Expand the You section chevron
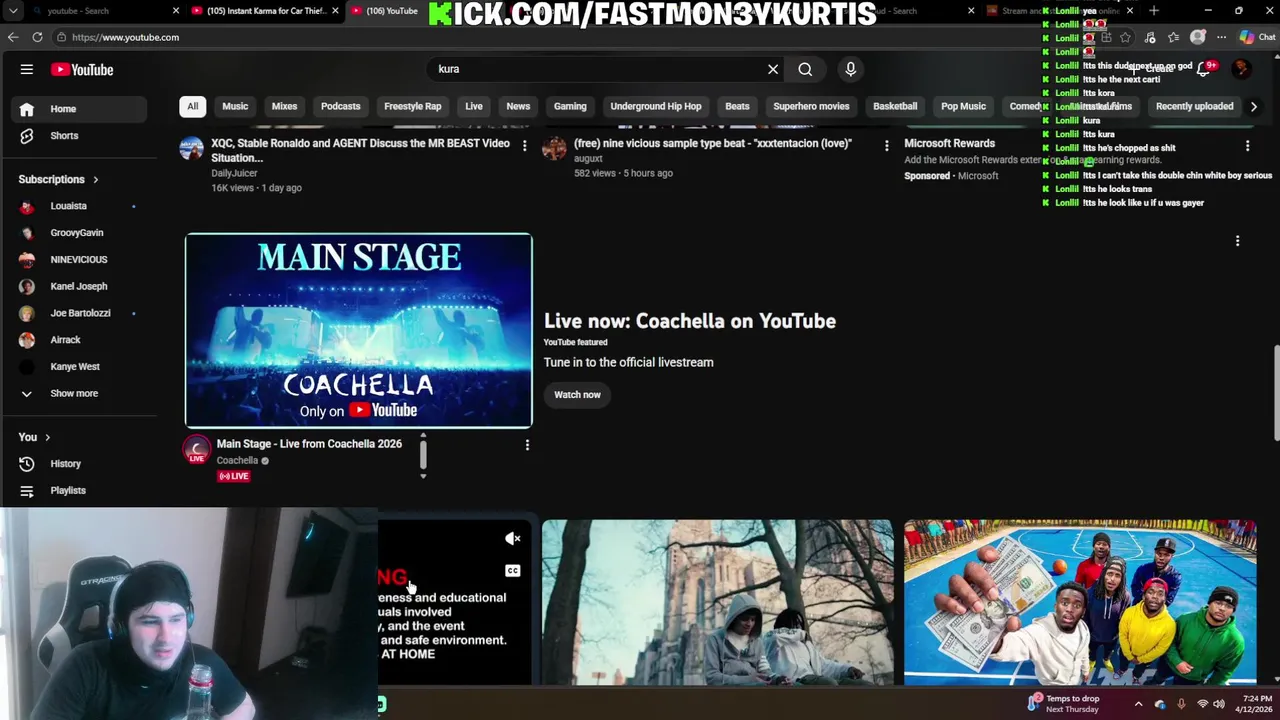The width and height of the screenshot is (1280, 720). pos(47,438)
